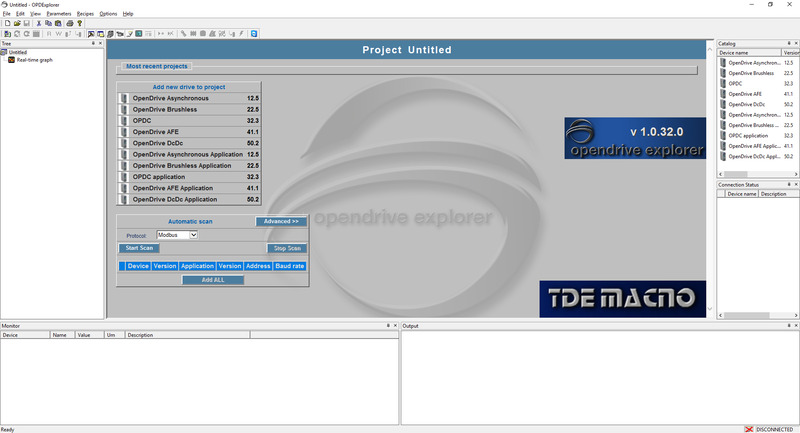
Task: Open the Help menu
Action: 128,14
